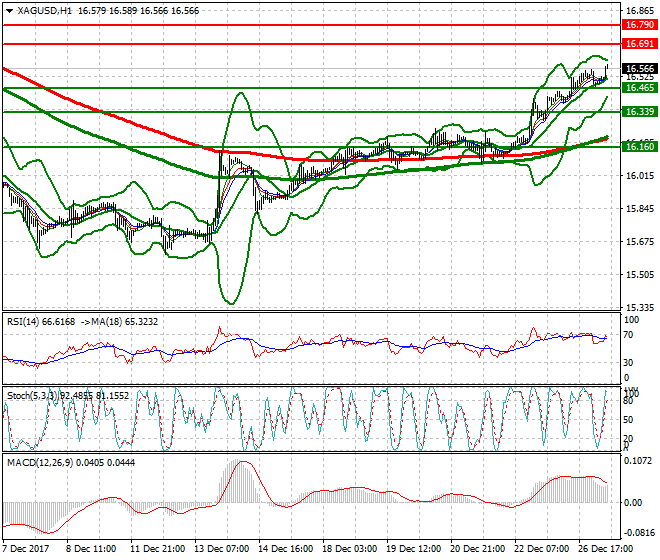Click the 8 Dec 11:00 time label
The height and width of the screenshot is (560, 660).
91,549
